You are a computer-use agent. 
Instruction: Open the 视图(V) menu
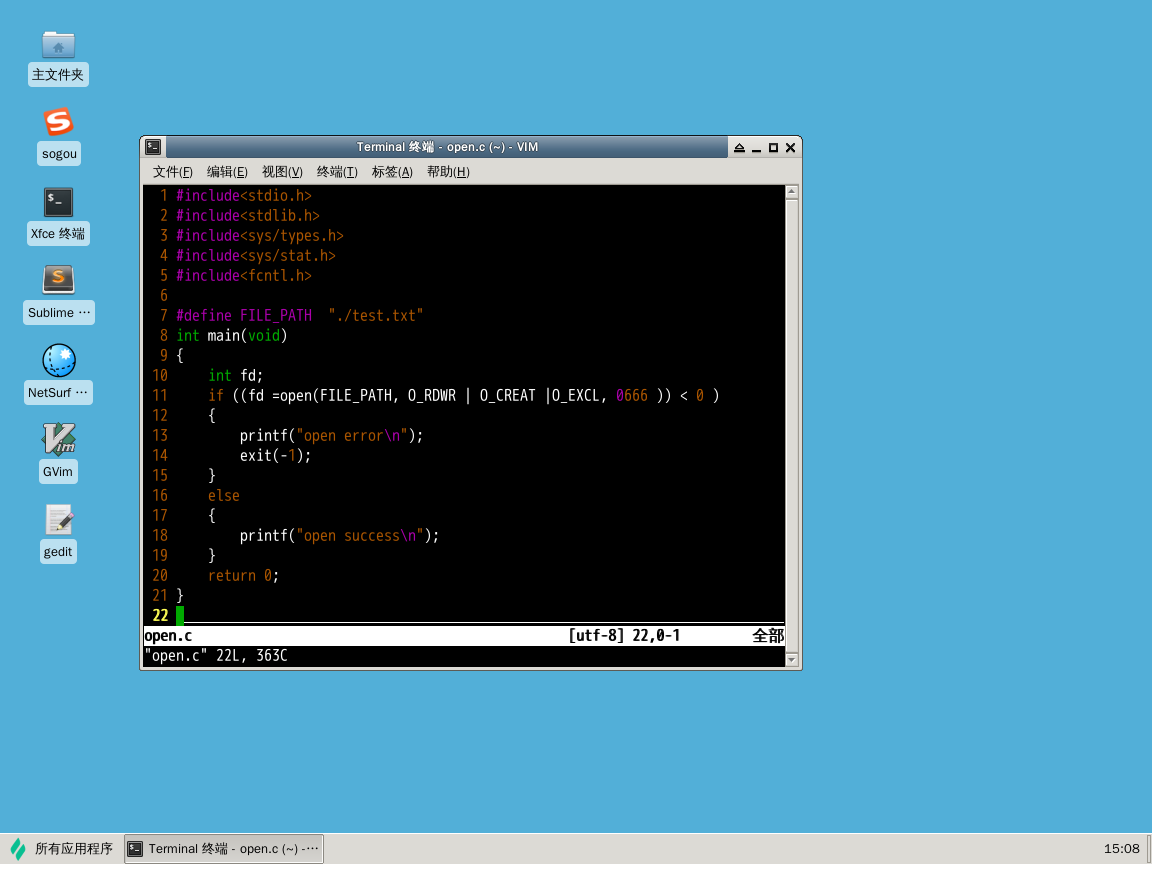click(282, 172)
